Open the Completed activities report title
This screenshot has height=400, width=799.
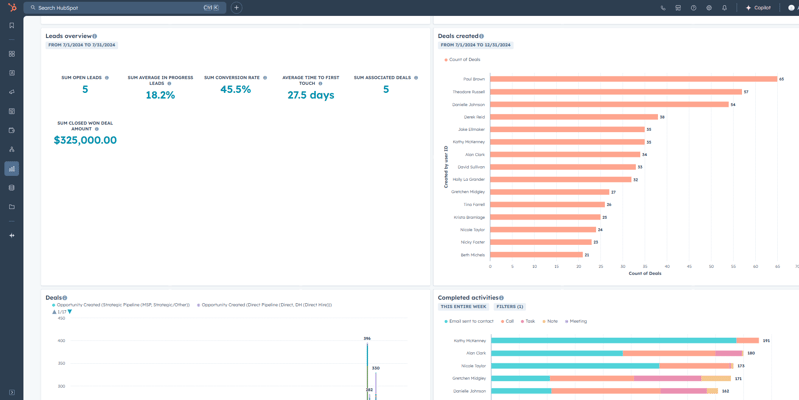(x=468, y=298)
